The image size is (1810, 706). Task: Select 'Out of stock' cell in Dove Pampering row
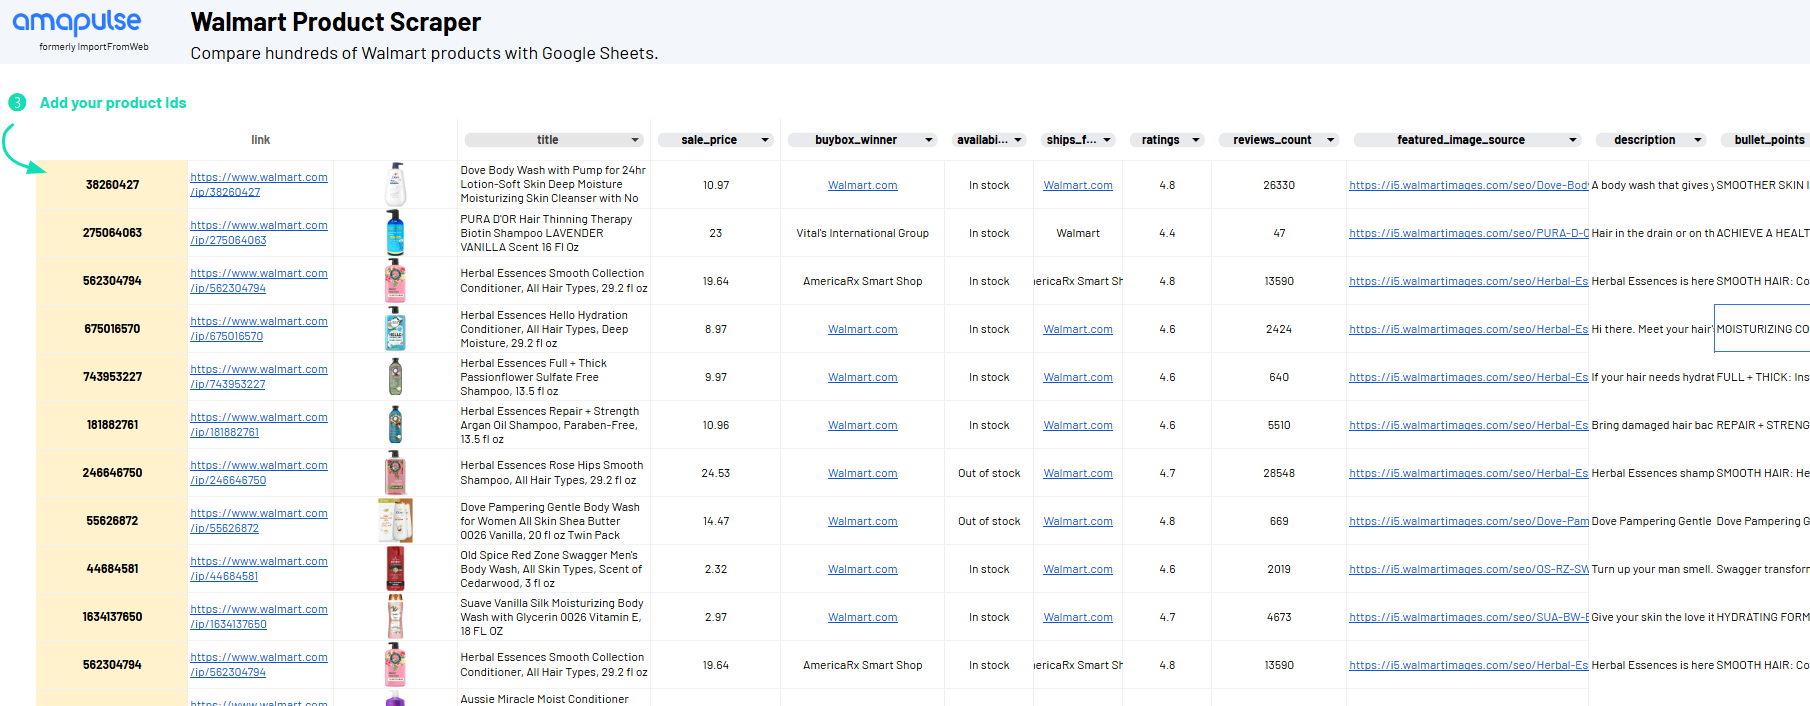pyautogui.click(x=989, y=521)
